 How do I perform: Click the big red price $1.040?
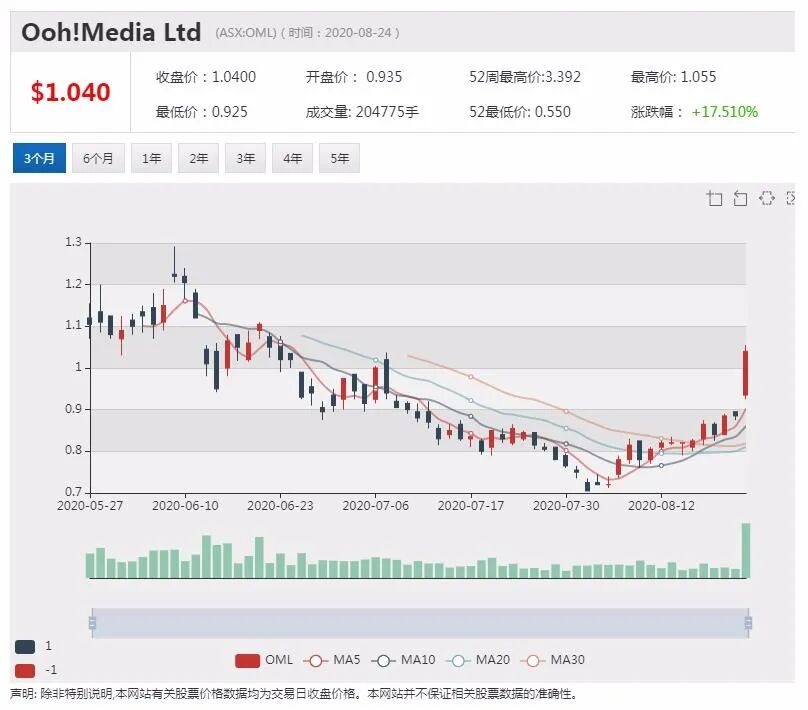[x=71, y=92]
